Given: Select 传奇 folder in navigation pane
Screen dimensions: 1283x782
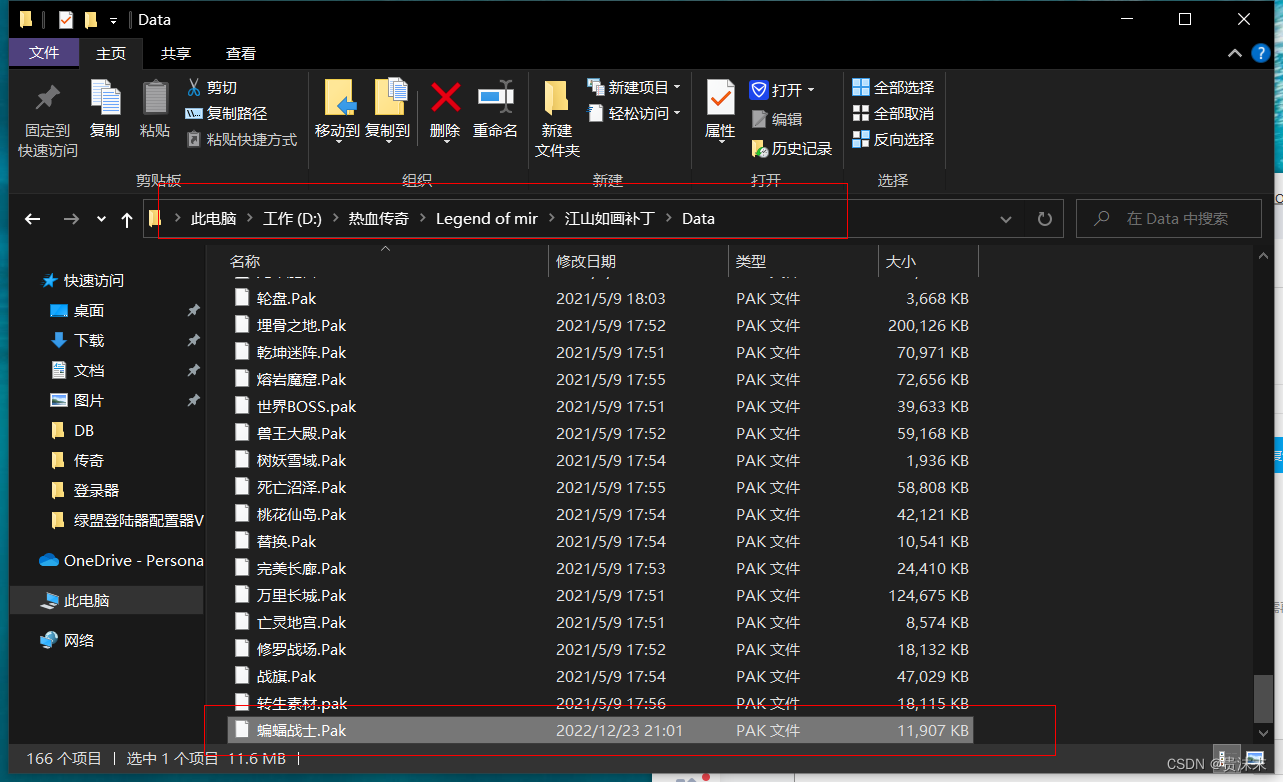Looking at the screenshot, I should point(89,461).
